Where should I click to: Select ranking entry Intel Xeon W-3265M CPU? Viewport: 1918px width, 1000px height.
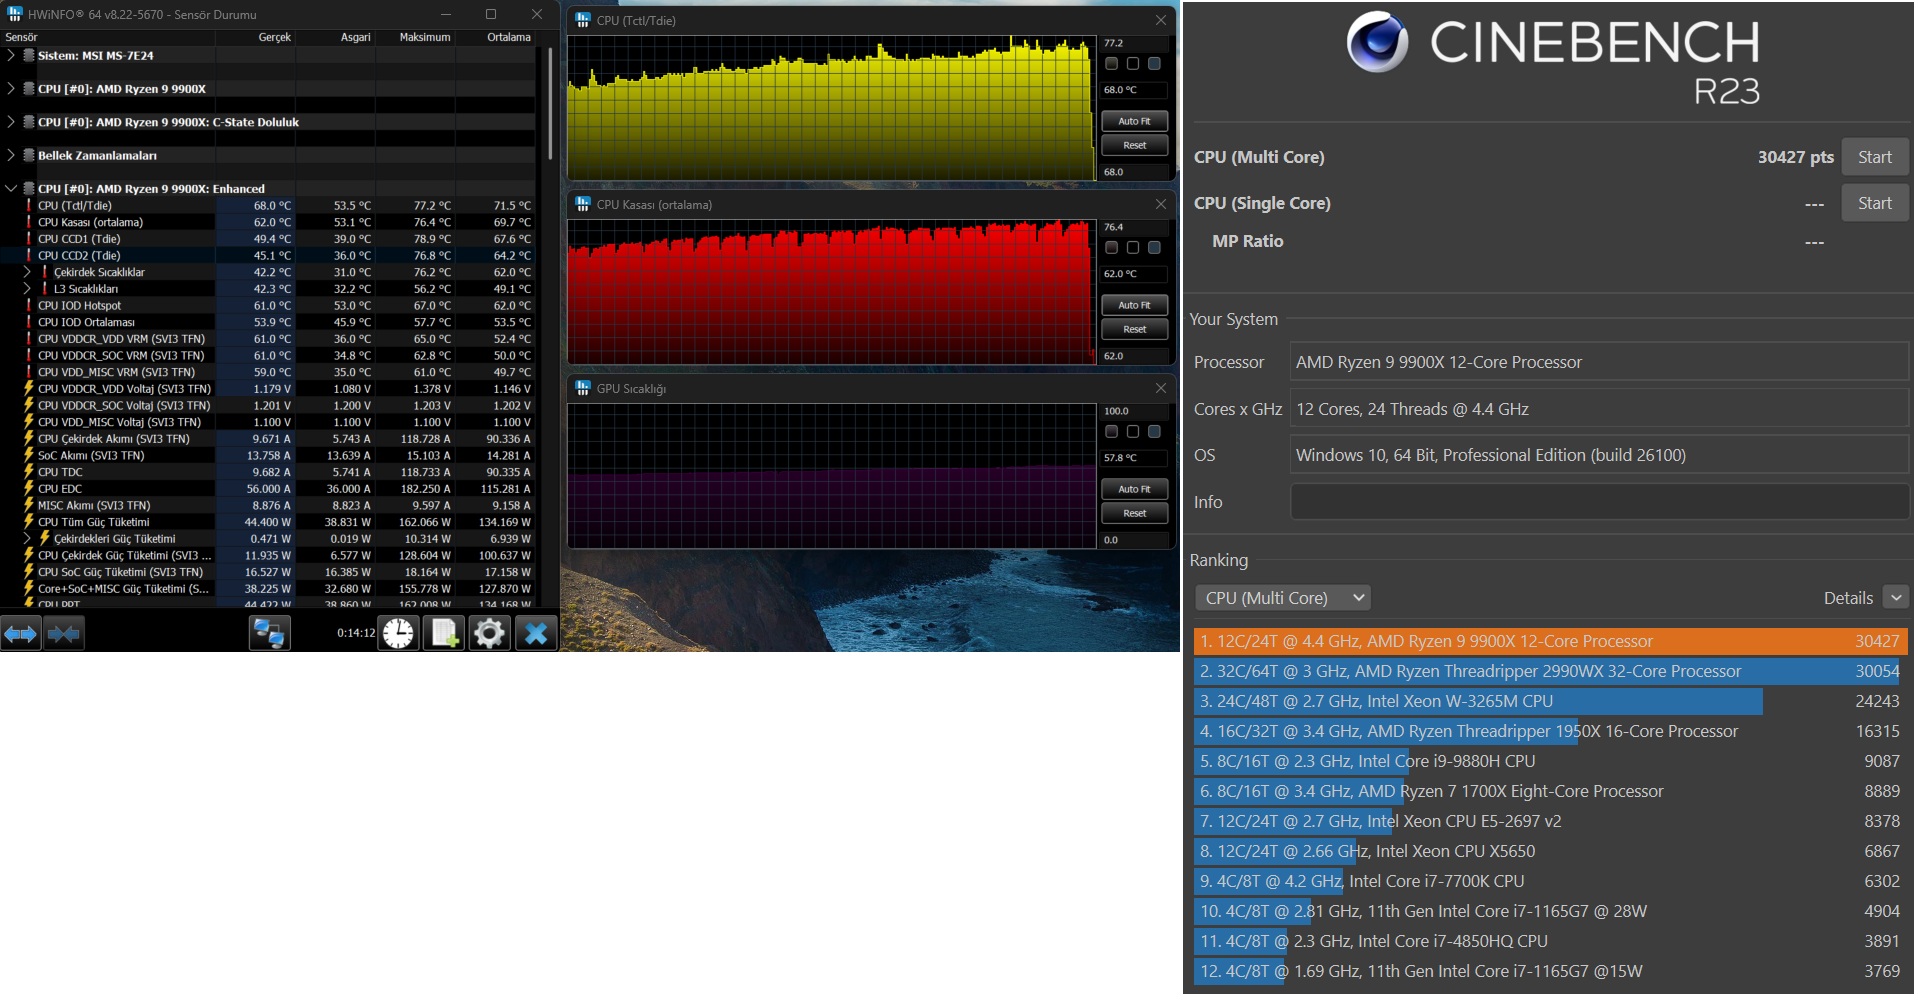1550,701
